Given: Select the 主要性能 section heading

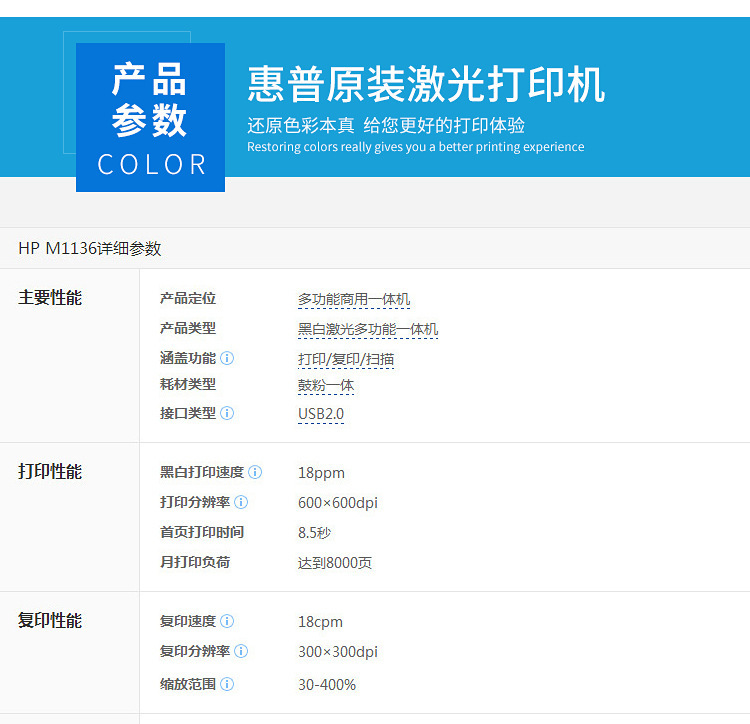Looking at the screenshot, I should [x=50, y=297].
